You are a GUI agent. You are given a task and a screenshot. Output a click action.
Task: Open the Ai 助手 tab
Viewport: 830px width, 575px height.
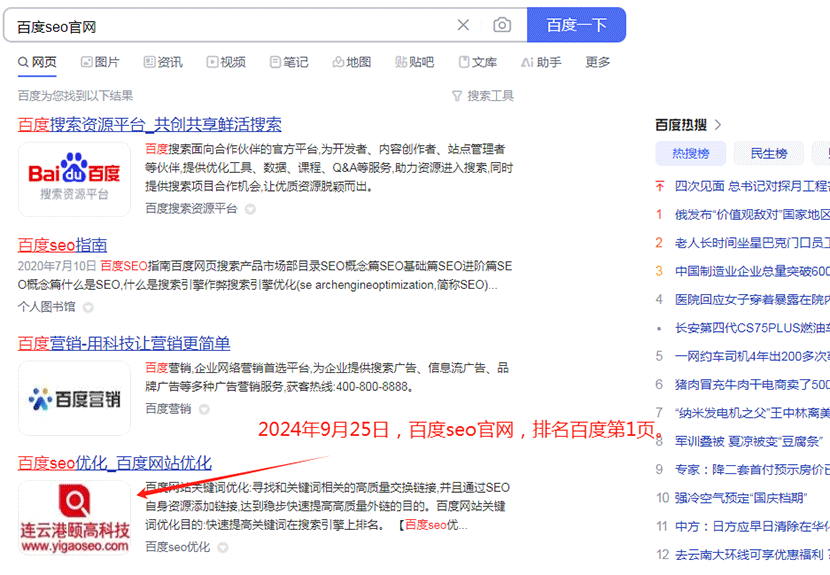[541, 62]
